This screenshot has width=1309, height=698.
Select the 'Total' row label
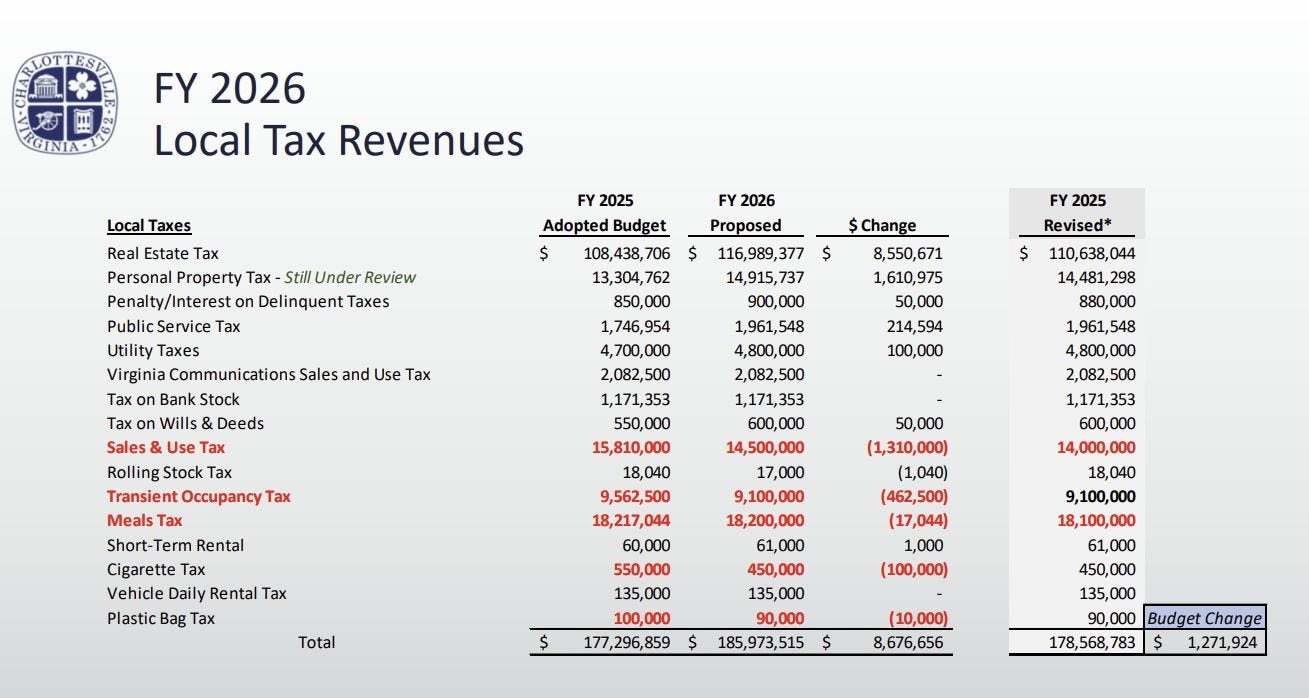point(317,642)
